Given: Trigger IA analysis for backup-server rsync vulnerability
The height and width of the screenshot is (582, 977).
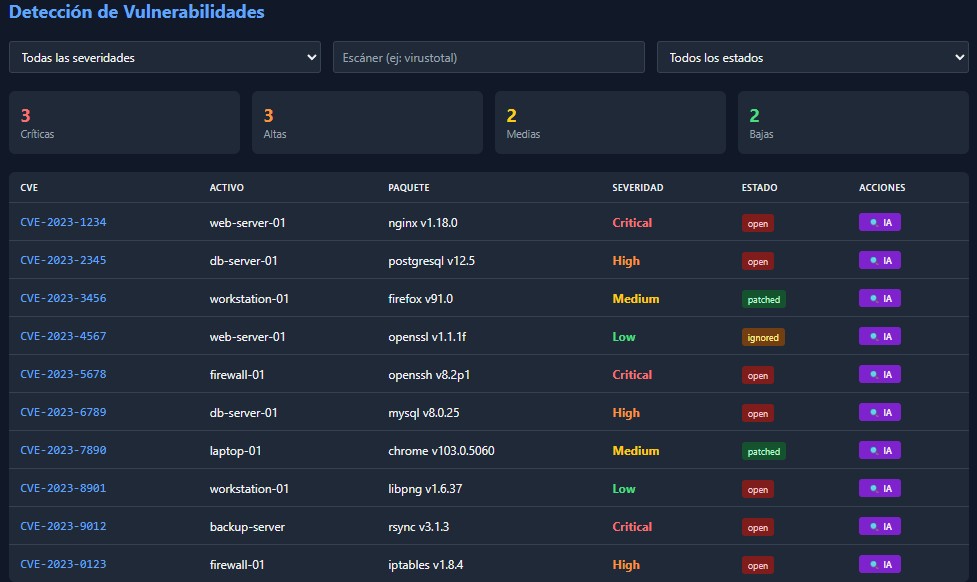Looking at the screenshot, I should click(x=879, y=526).
